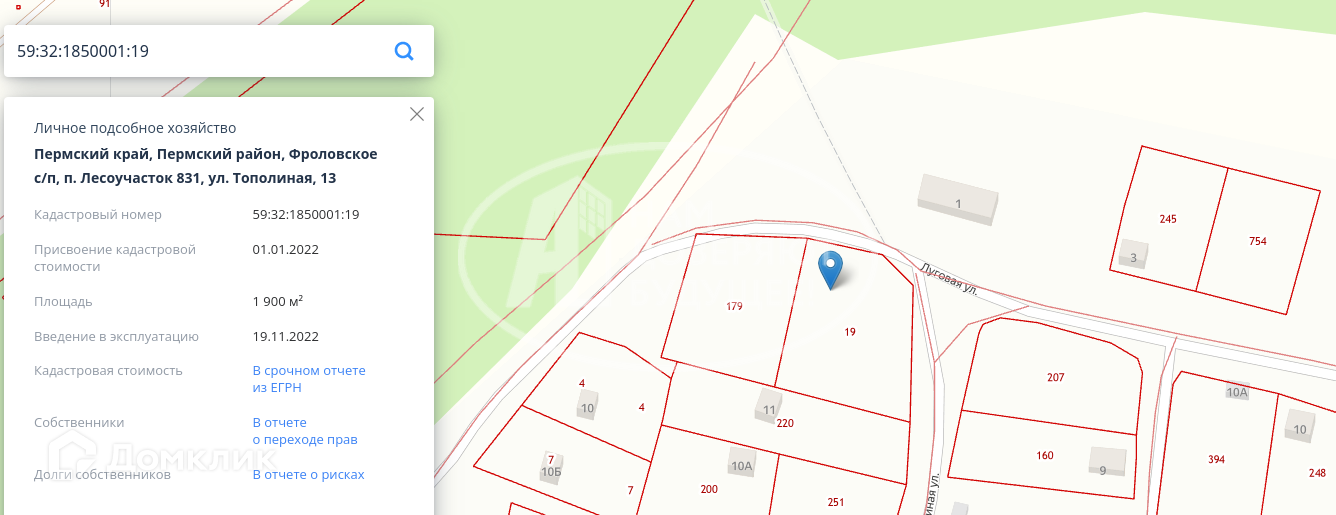Close the parcel info panel
Image resolution: width=1336 pixels, height=515 pixels.
point(417,114)
